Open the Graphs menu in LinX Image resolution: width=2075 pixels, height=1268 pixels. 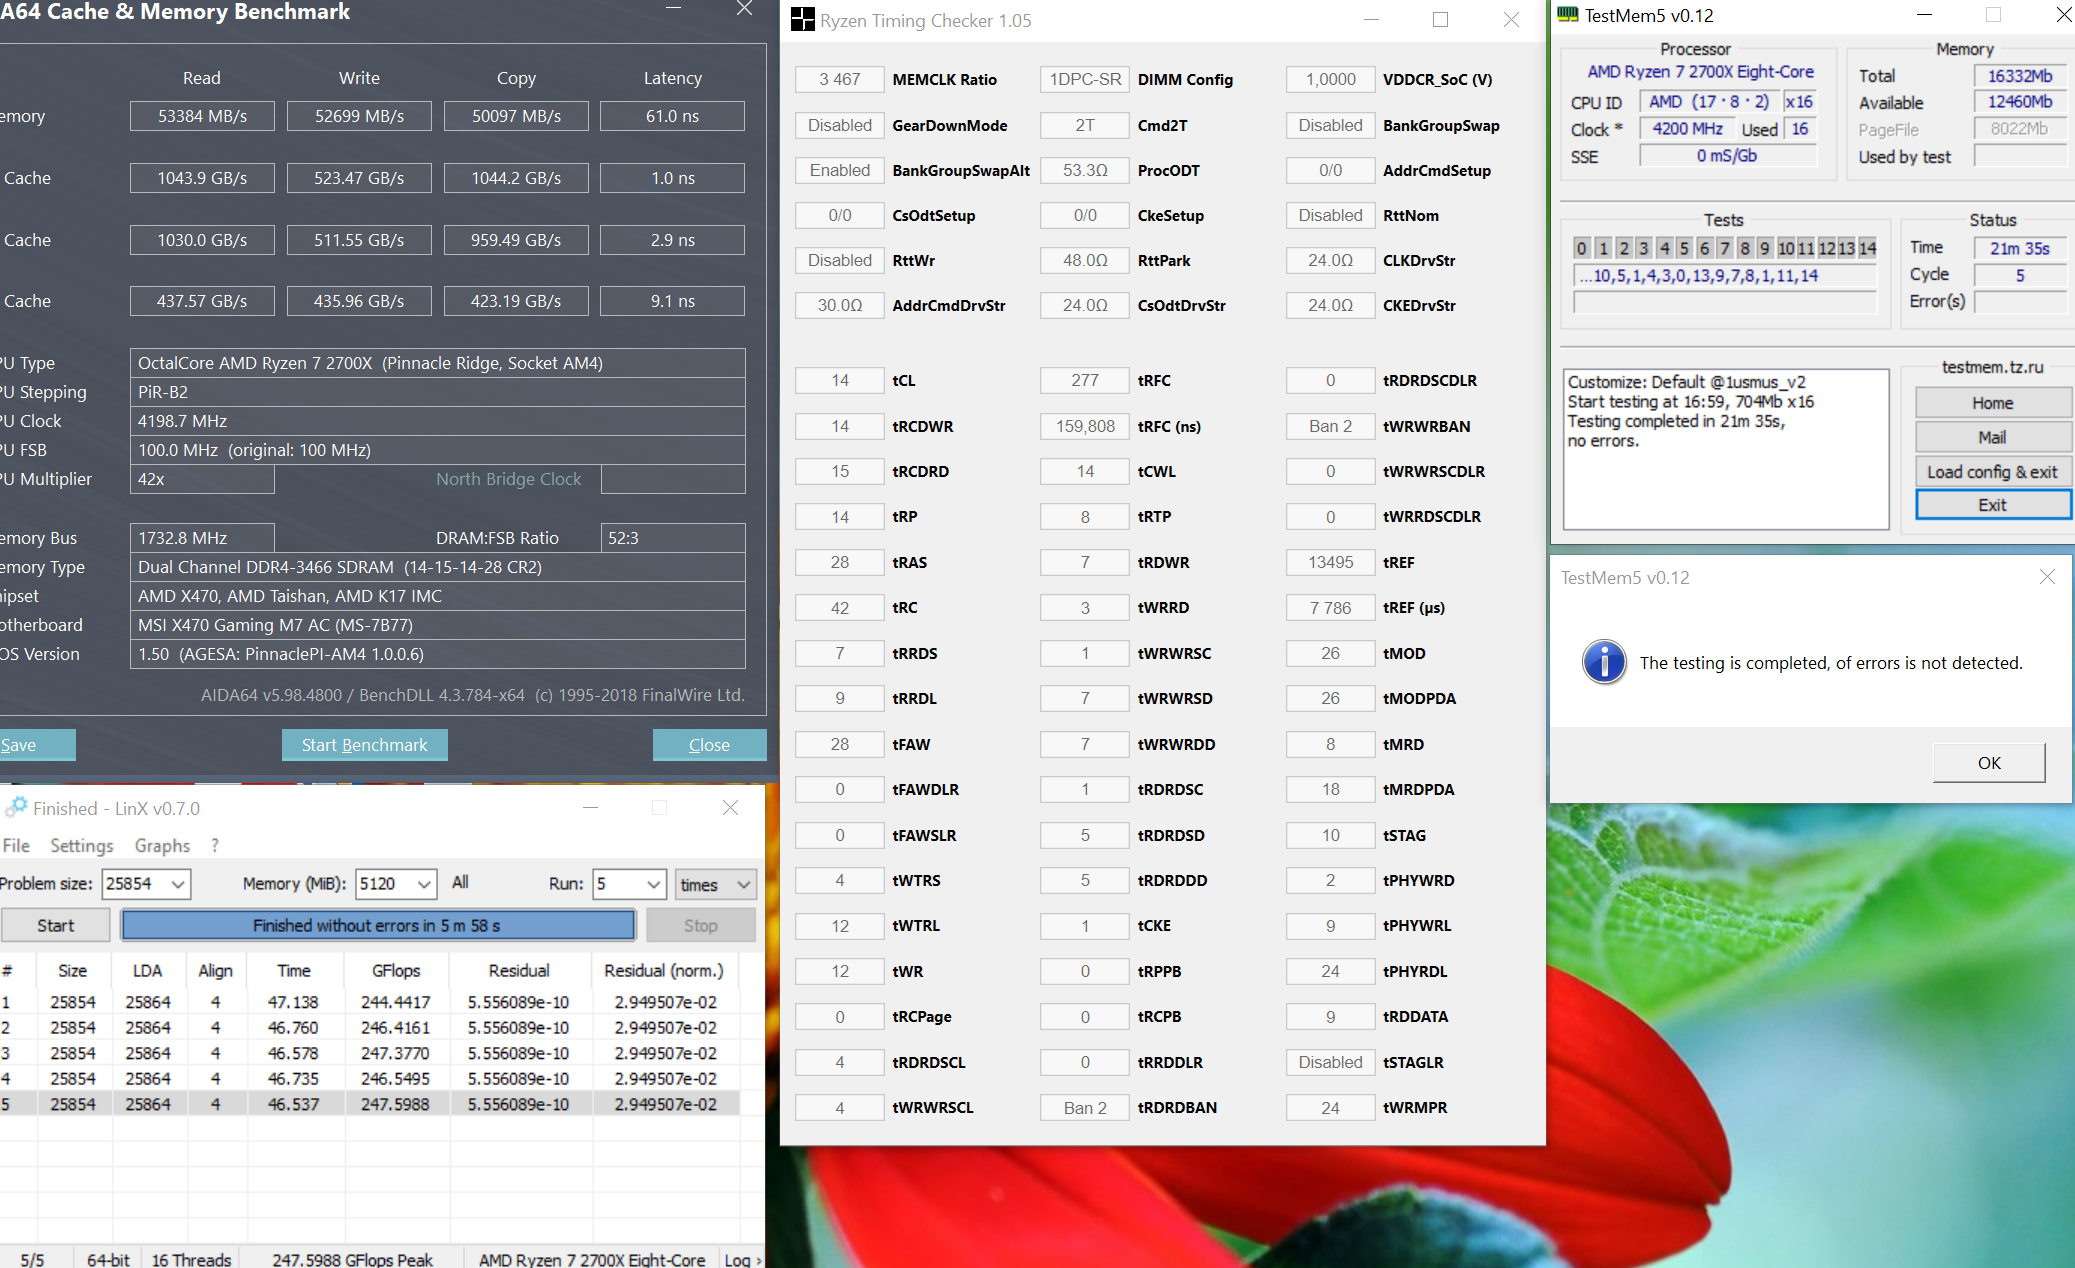(x=162, y=845)
